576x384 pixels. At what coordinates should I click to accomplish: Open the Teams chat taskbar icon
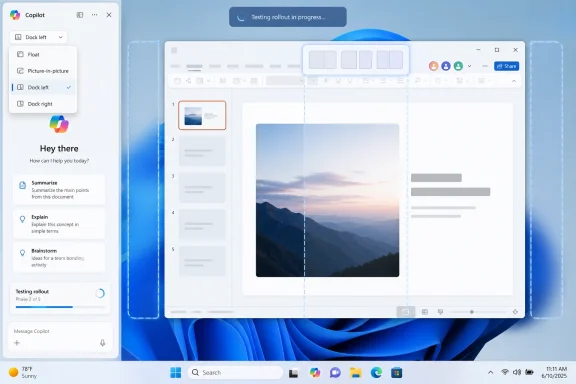tap(335, 373)
